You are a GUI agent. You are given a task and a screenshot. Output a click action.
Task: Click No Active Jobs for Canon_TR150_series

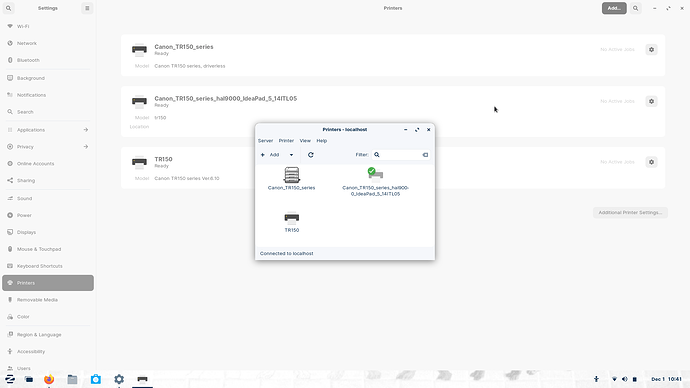coord(617,50)
